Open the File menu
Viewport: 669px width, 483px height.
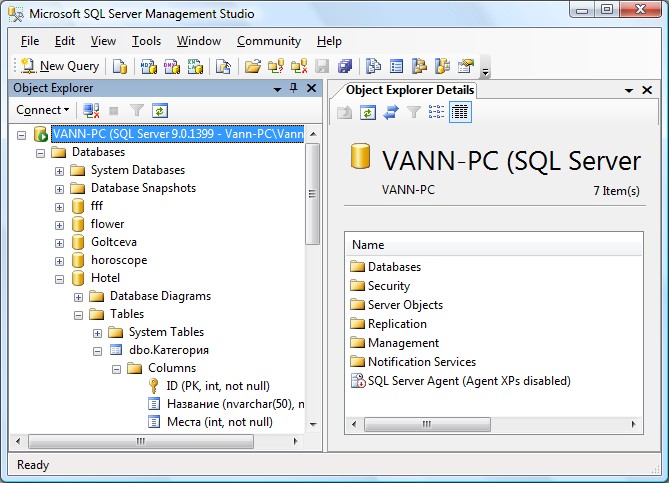pyautogui.click(x=30, y=41)
